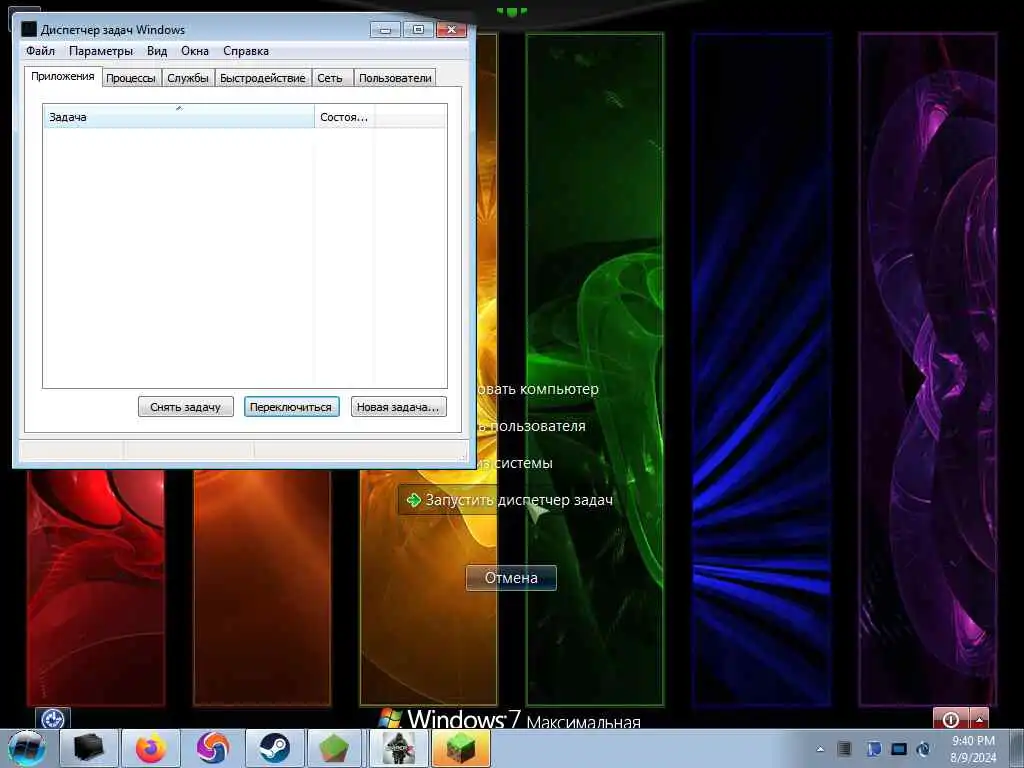The width and height of the screenshot is (1024, 768).
Task: Click Отмена on the security screen
Action: point(511,578)
